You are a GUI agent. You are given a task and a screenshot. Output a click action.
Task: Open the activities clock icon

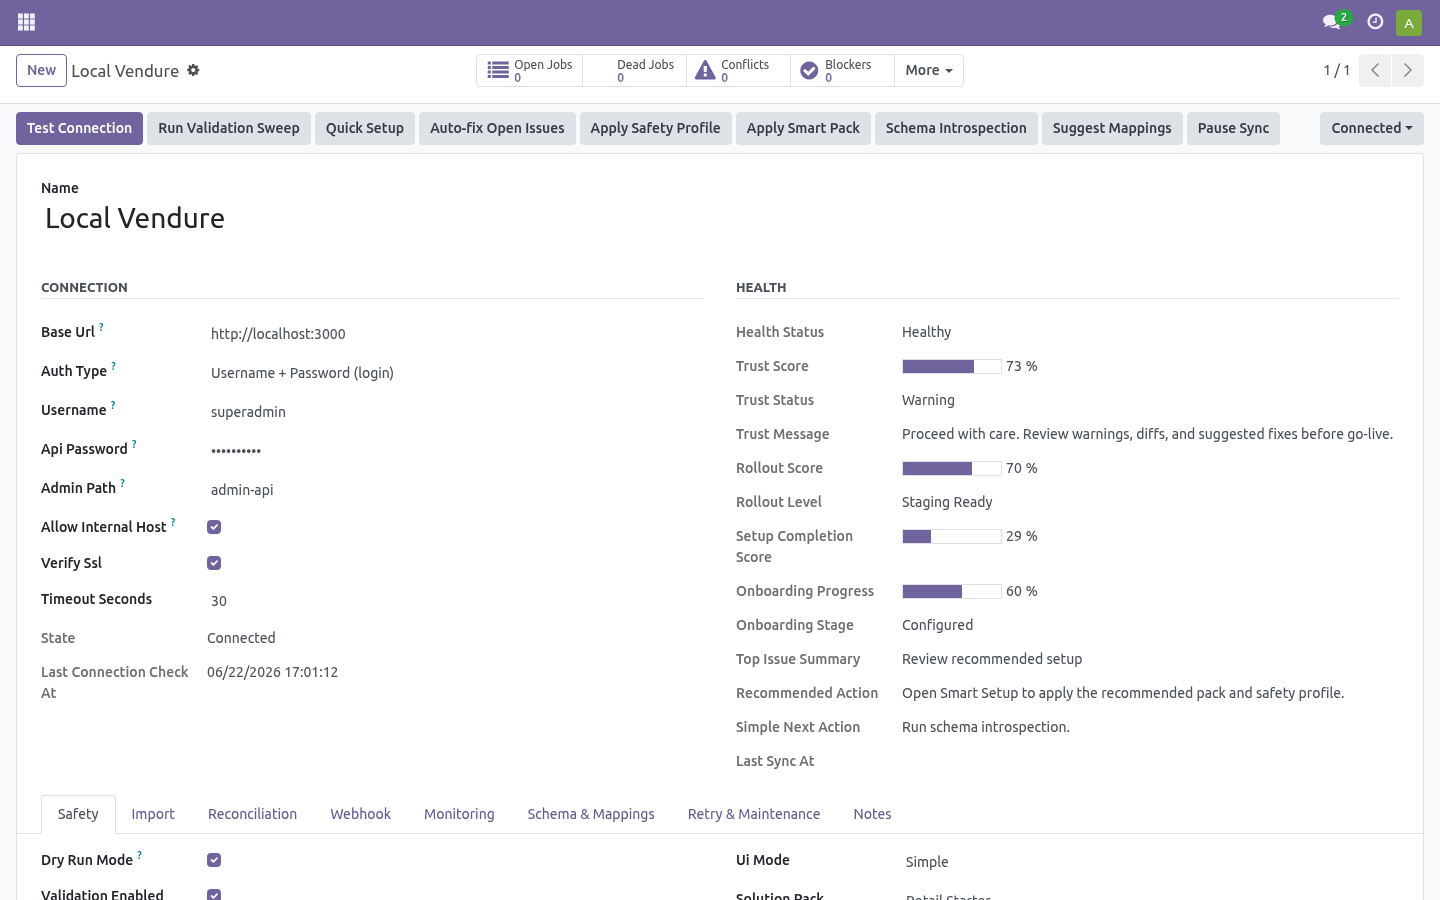point(1375,22)
